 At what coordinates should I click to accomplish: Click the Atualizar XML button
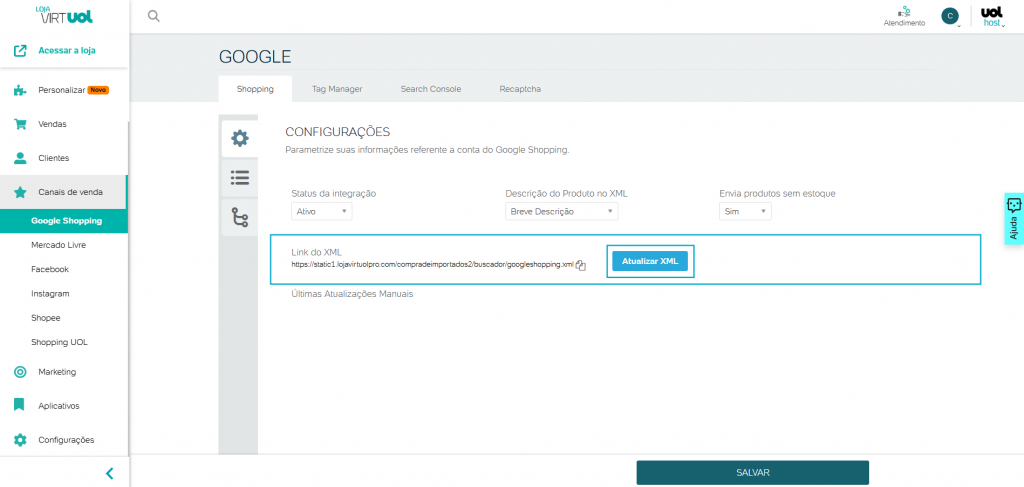[x=650, y=260]
